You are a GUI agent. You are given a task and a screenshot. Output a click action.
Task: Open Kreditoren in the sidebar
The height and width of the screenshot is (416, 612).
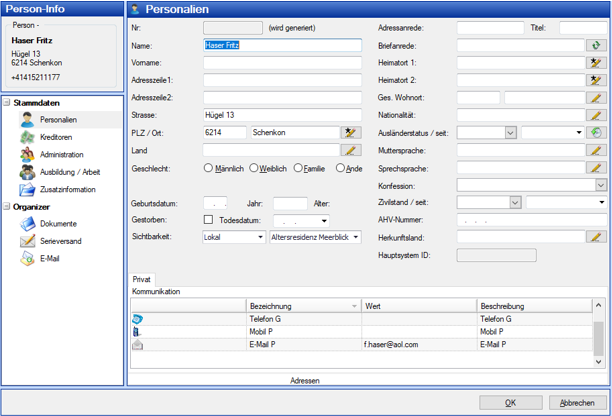coord(55,137)
